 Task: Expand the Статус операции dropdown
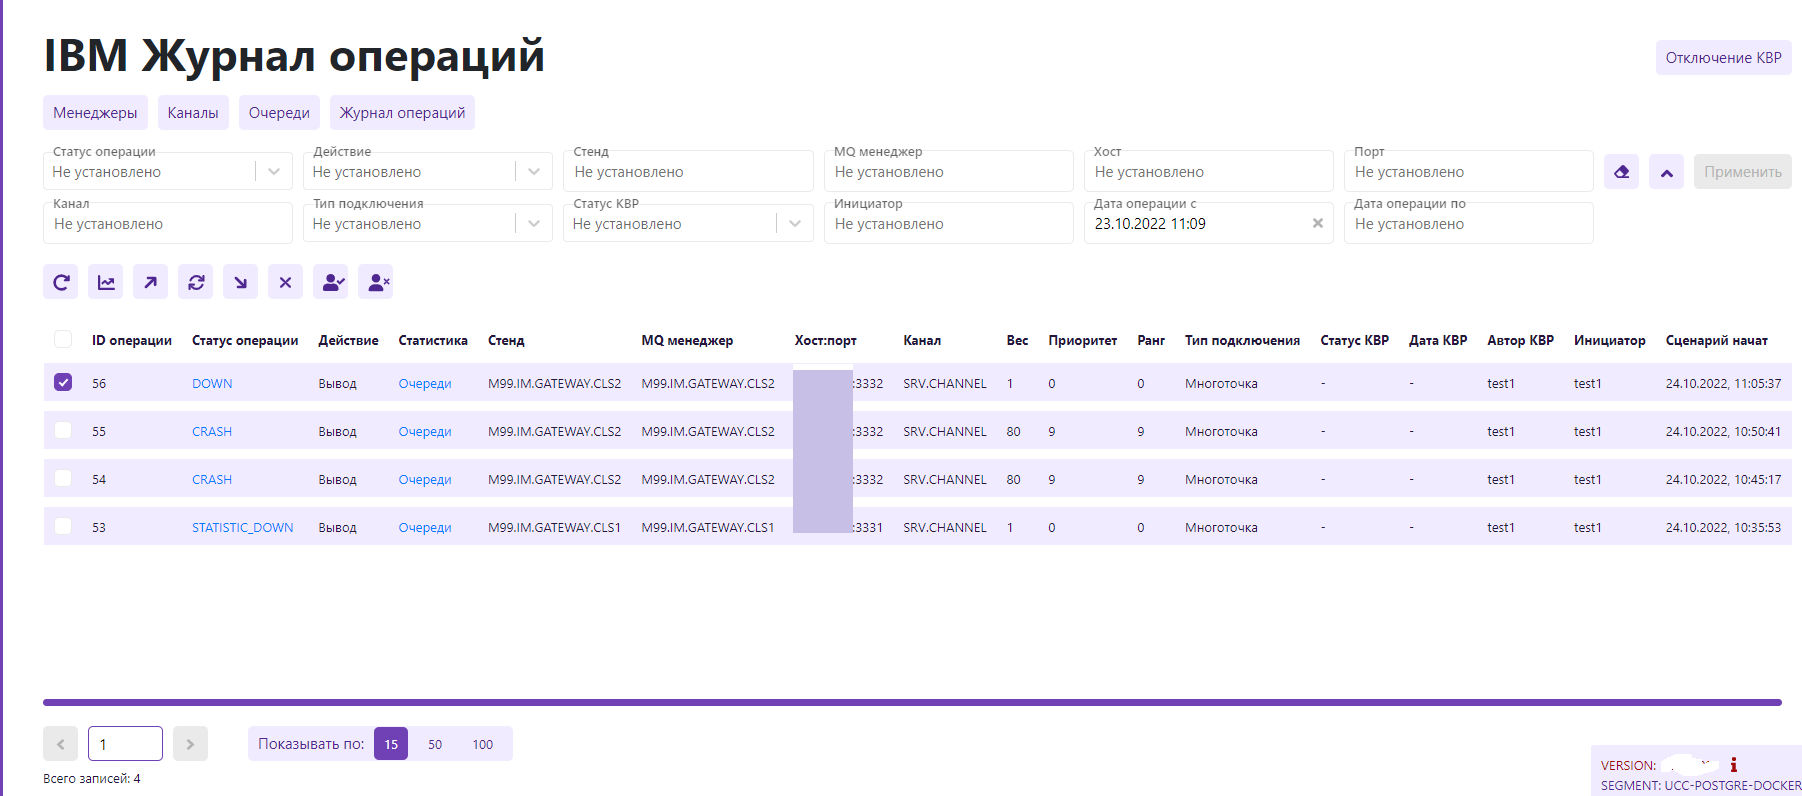pyautogui.click(x=273, y=172)
